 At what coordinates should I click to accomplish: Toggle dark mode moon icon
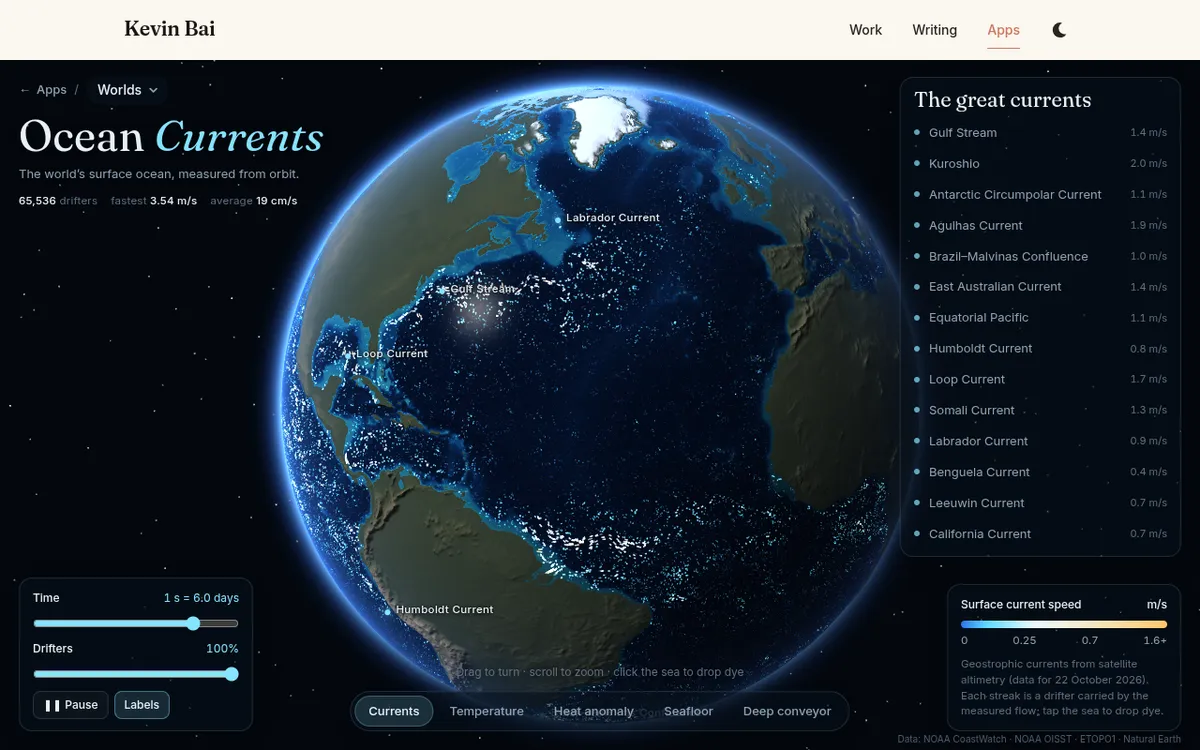point(1059,30)
